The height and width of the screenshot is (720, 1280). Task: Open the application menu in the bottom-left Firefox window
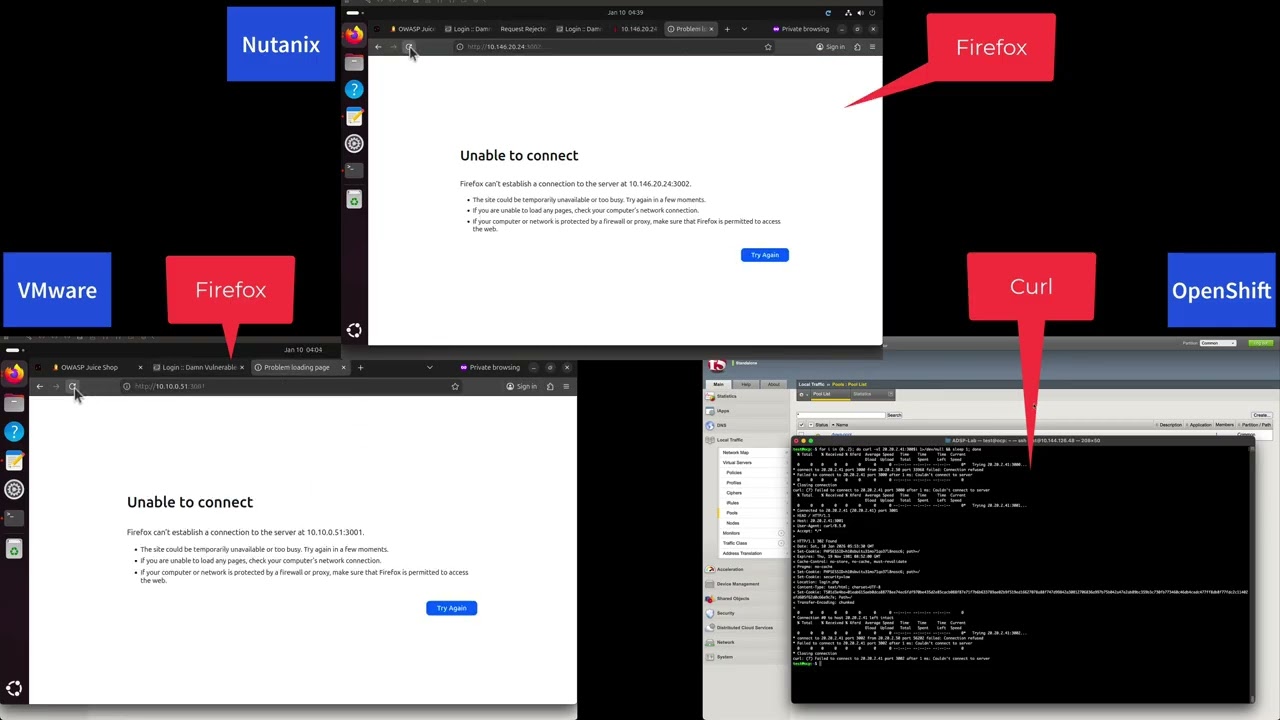tap(566, 386)
